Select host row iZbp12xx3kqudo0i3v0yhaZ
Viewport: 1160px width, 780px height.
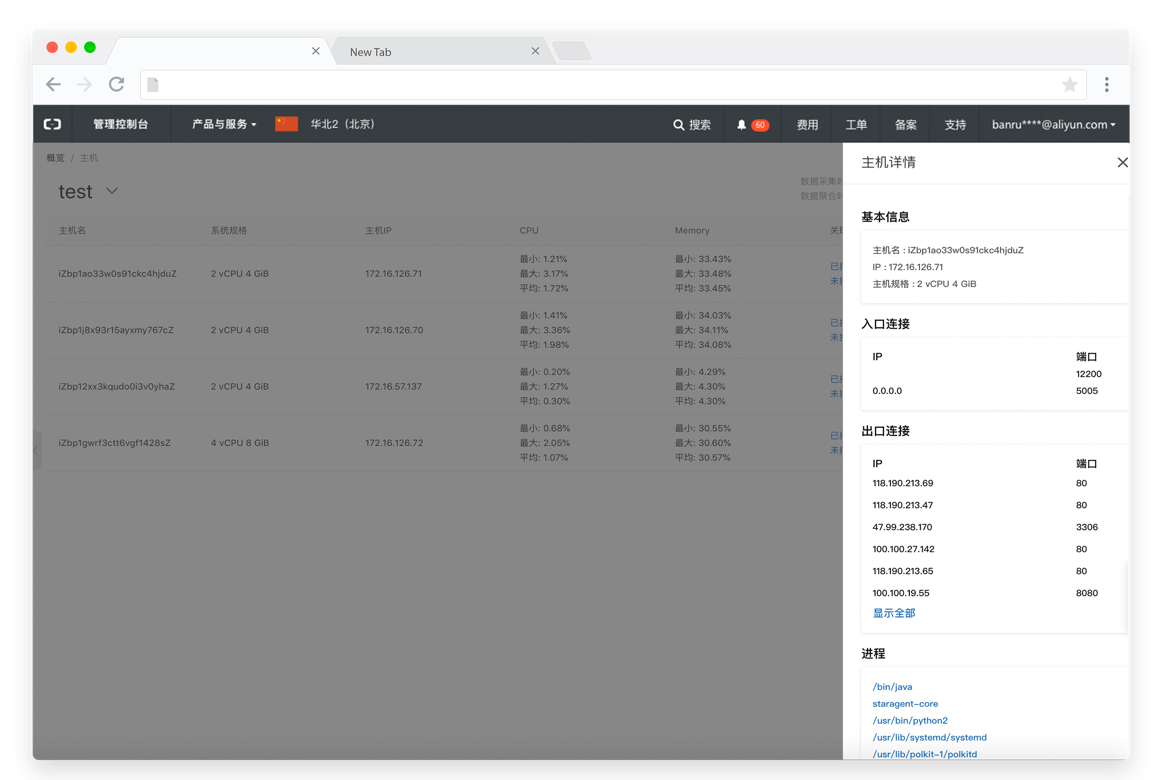pos(444,386)
